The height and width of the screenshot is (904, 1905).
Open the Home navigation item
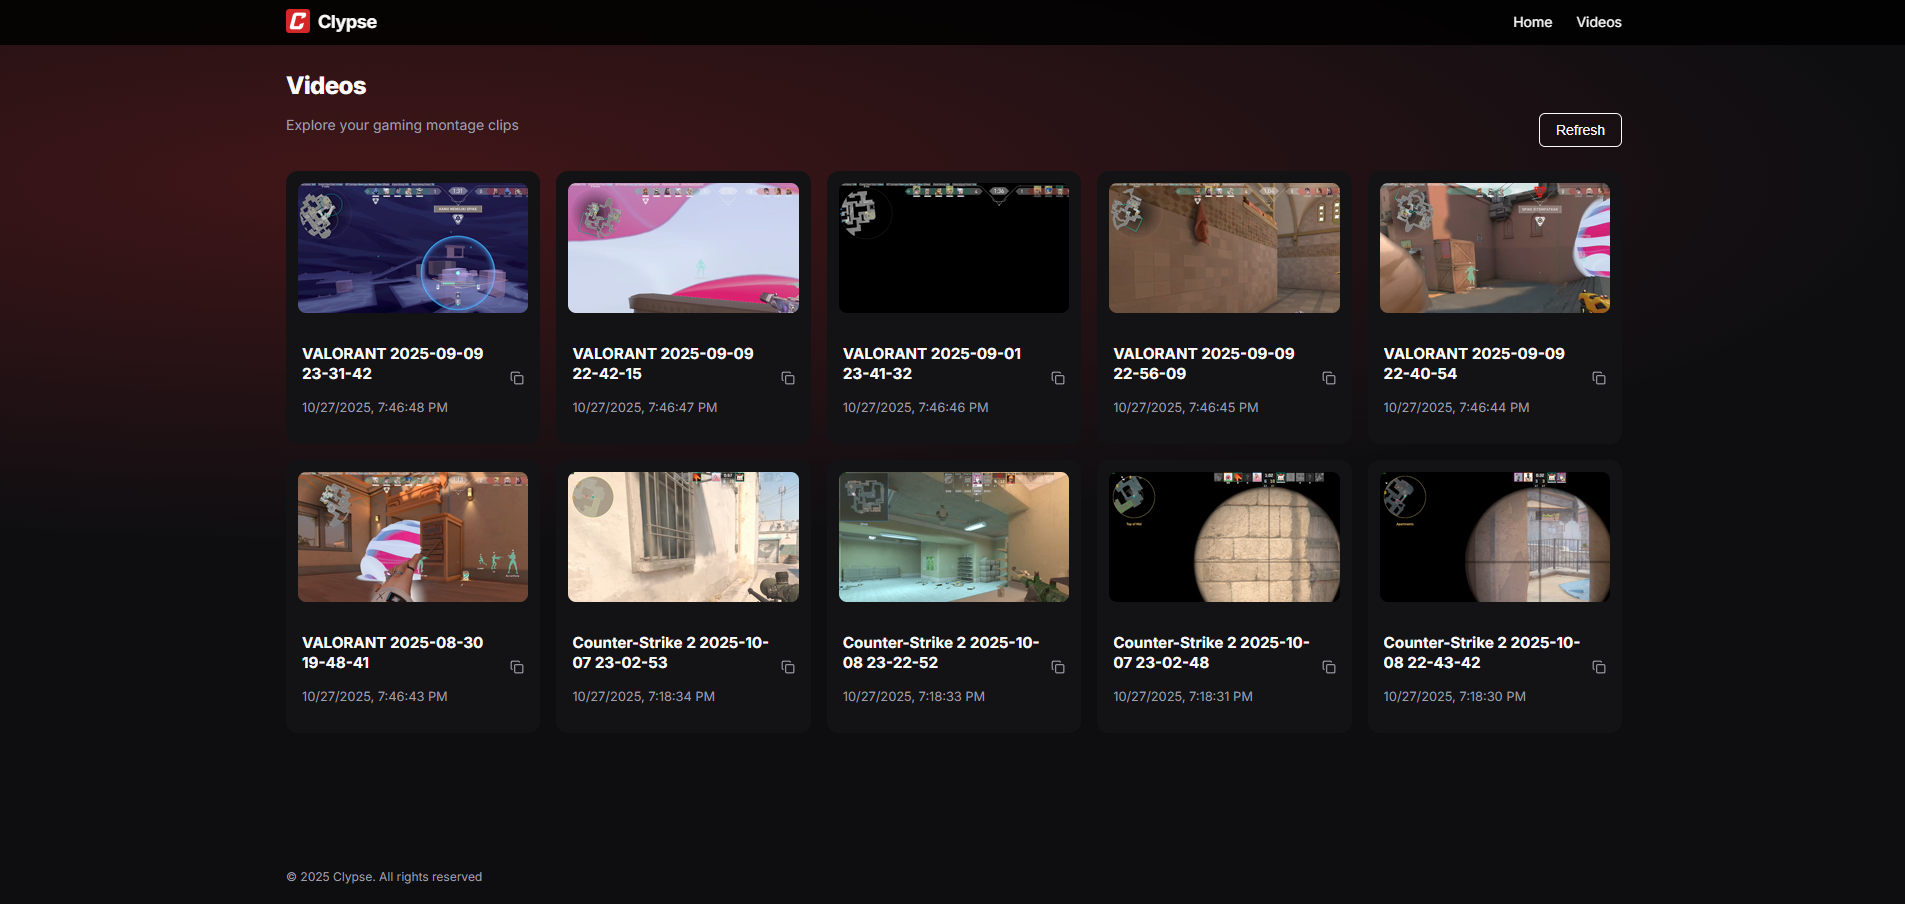(x=1532, y=22)
